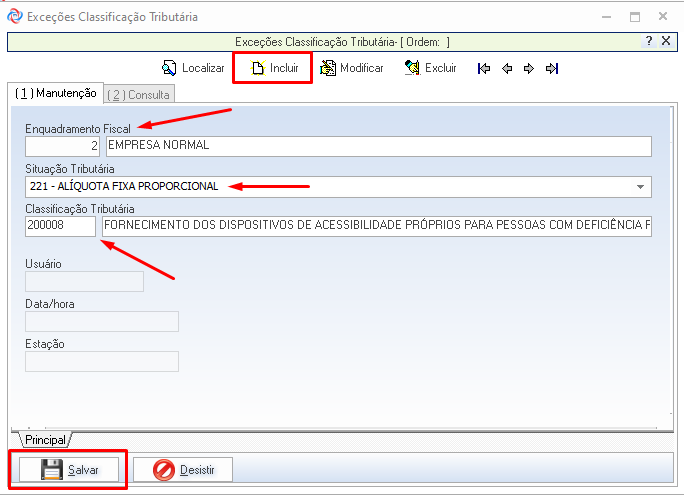684x495 pixels.
Task: Go to the next record arrow
Action: 529,69
